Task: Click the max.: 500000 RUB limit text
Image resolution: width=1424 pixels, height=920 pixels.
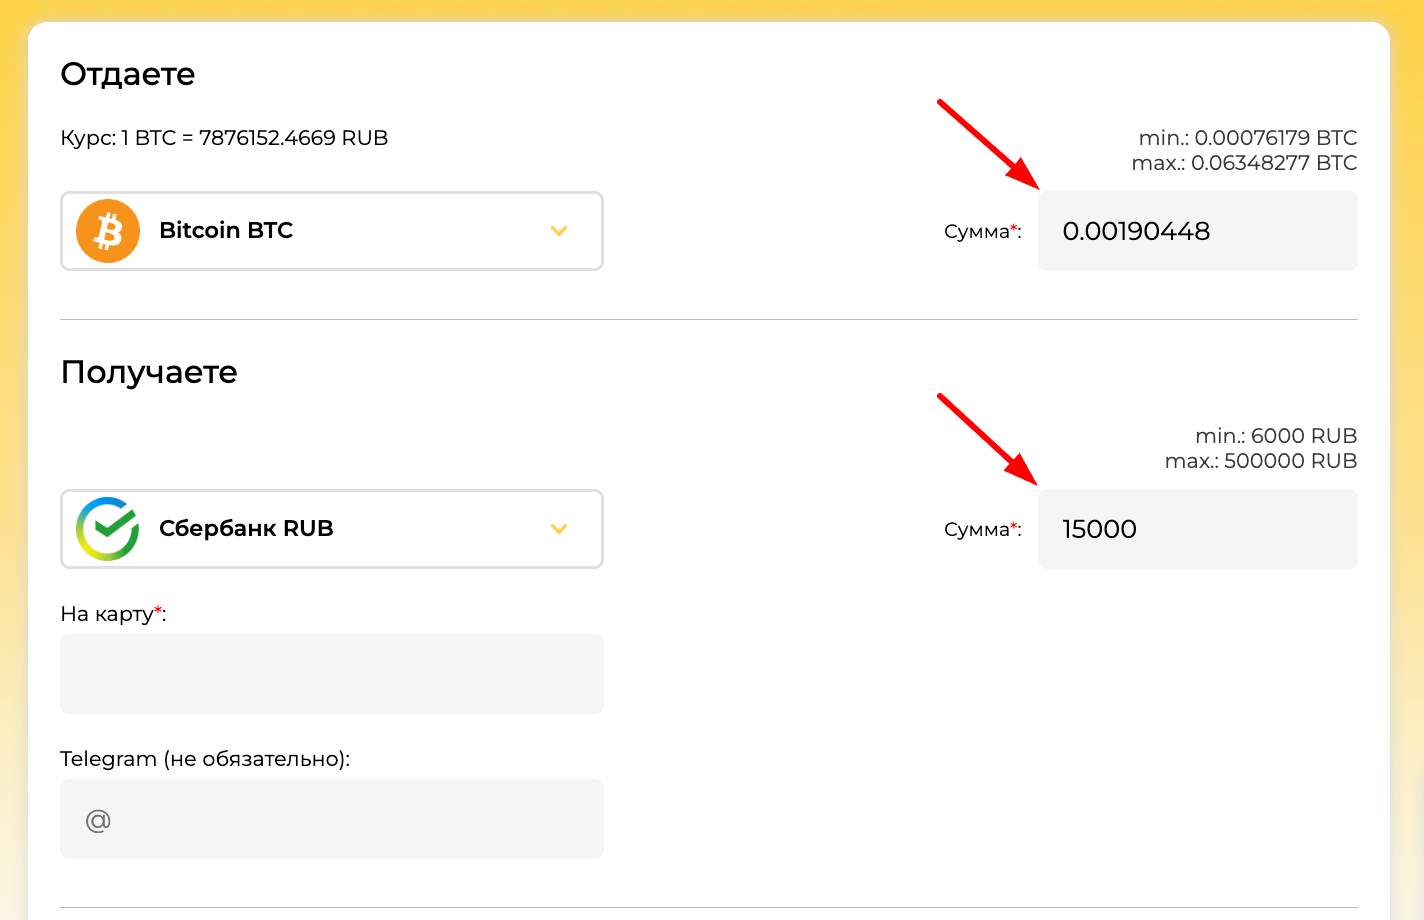Action: (x=1261, y=461)
